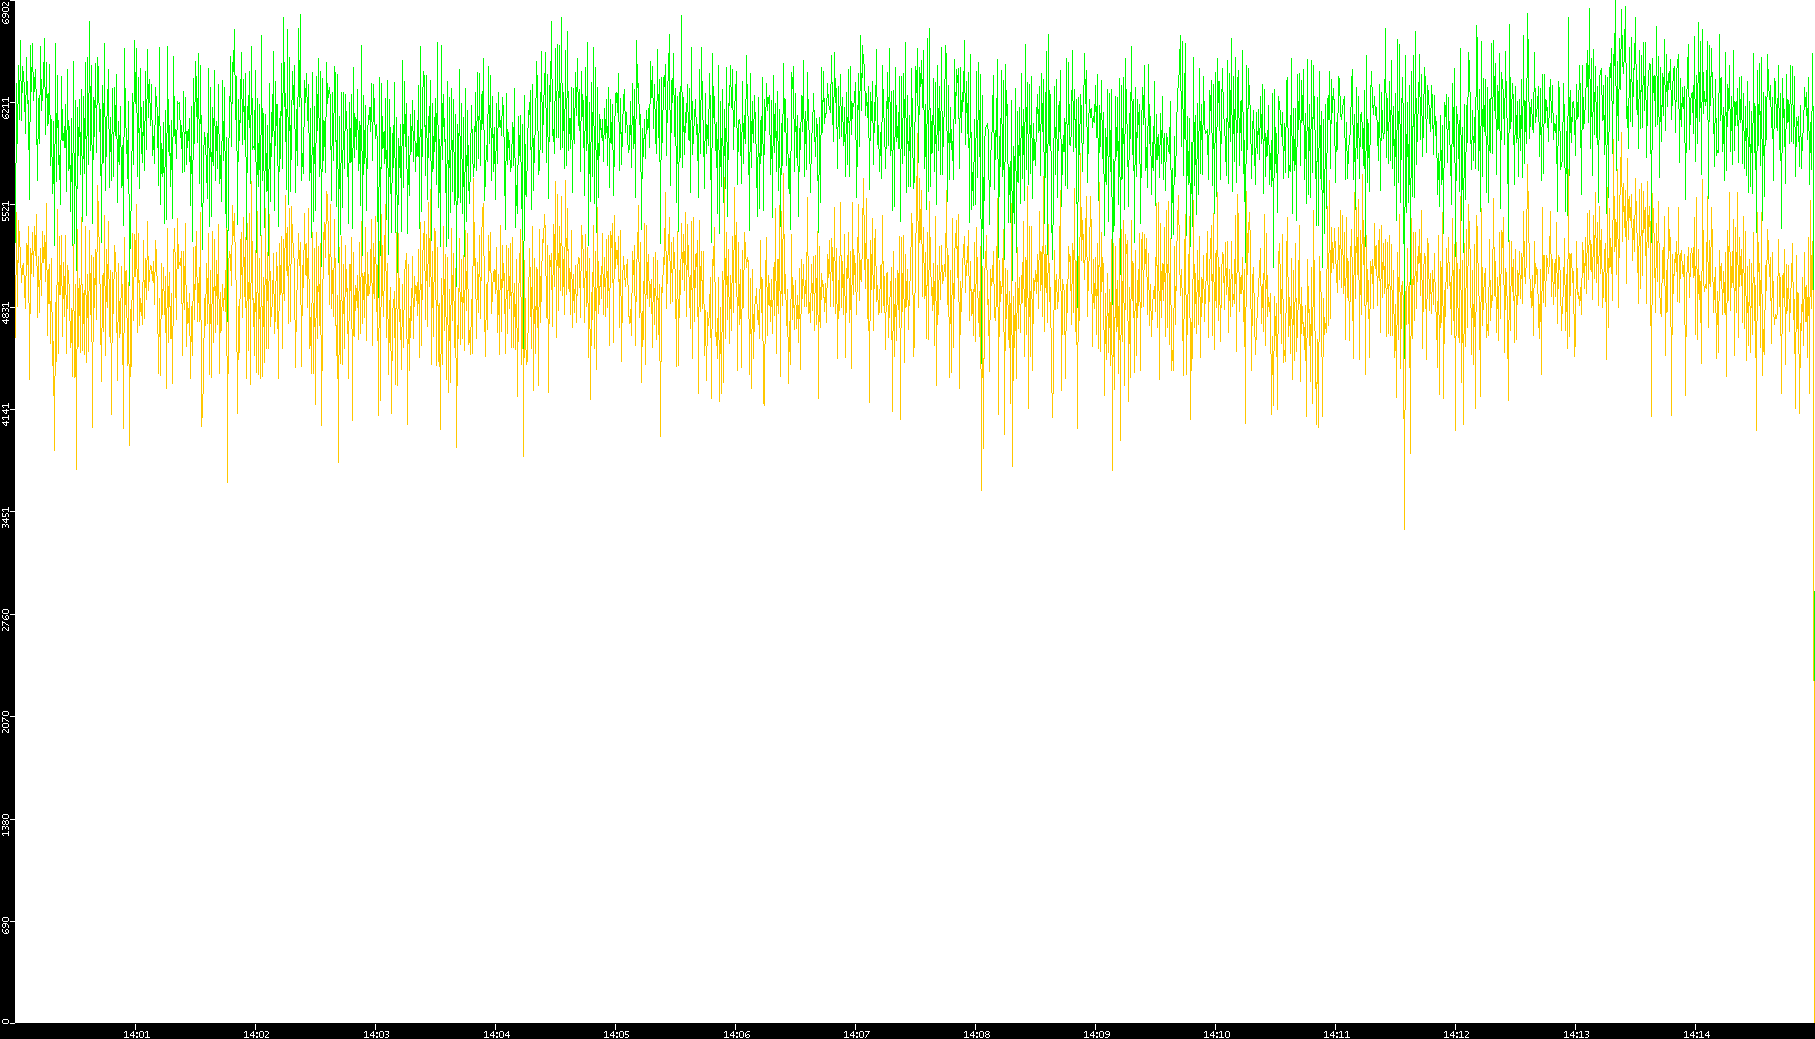
Task: Click the 14:07 time axis marker
Action: [856, 1034]
